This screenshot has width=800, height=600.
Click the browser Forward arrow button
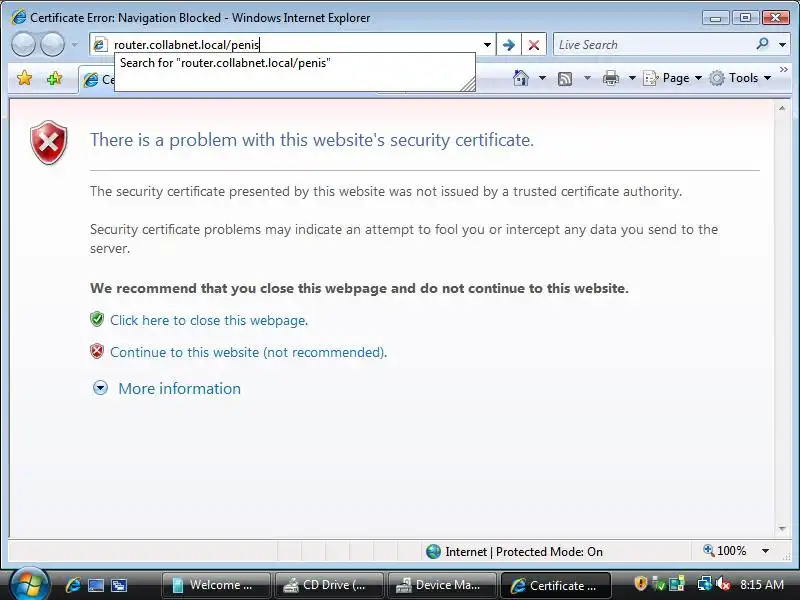coord(52,44)
